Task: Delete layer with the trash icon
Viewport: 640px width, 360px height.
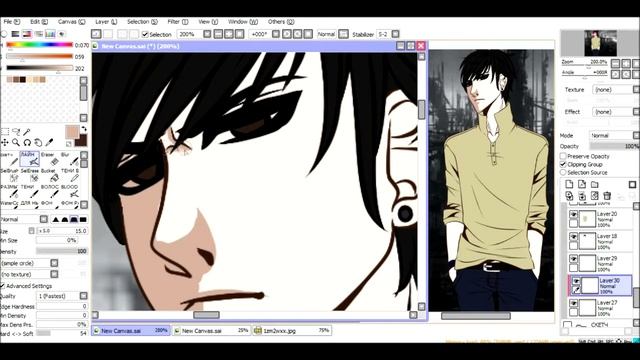Action: click(x=607, y=196)
